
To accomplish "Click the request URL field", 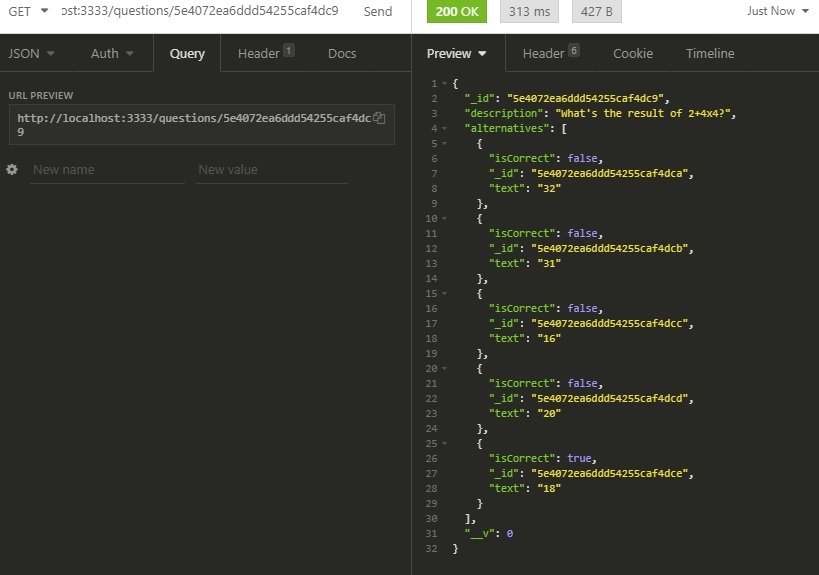I will [200, 11].
